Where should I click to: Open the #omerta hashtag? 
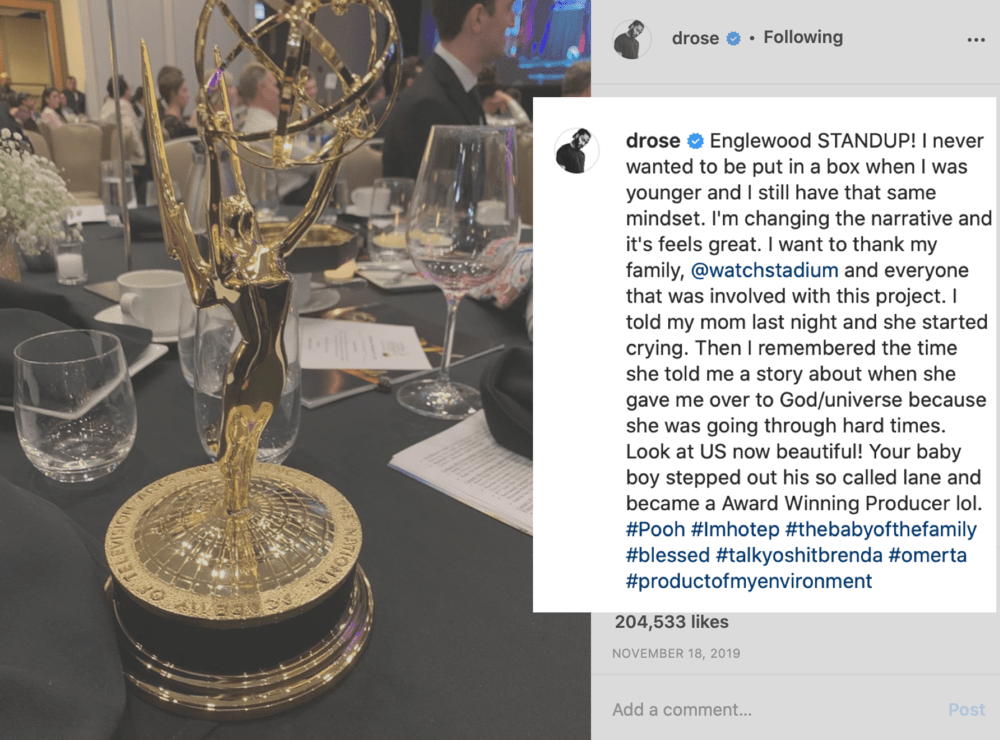coord(927,555)
